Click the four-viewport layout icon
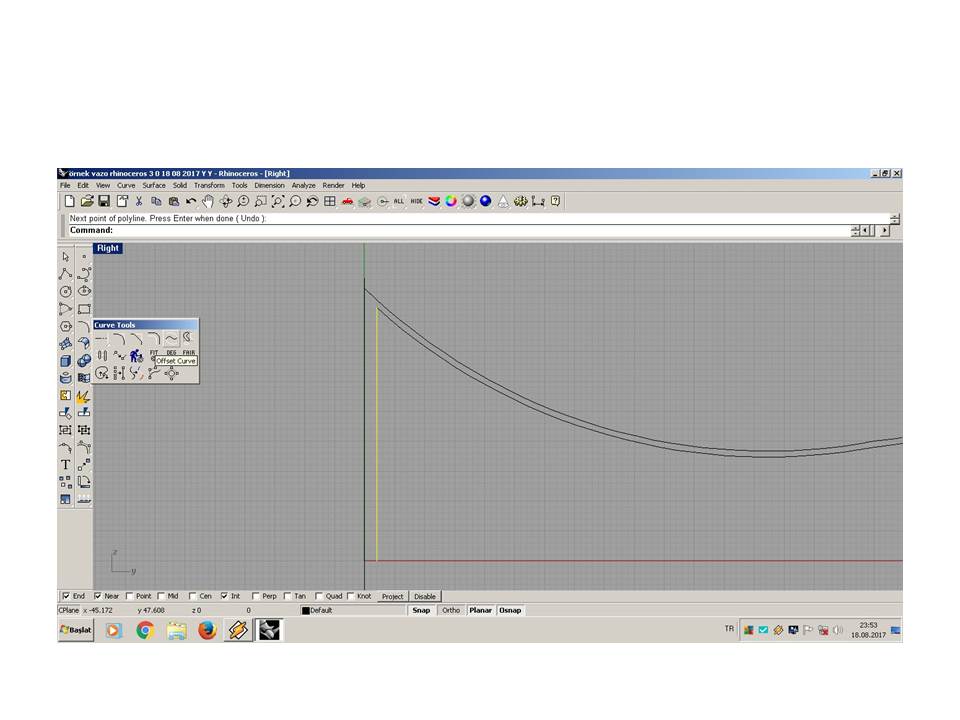The image size is (960, 720). pyautogui.click(x=330, y=201)
